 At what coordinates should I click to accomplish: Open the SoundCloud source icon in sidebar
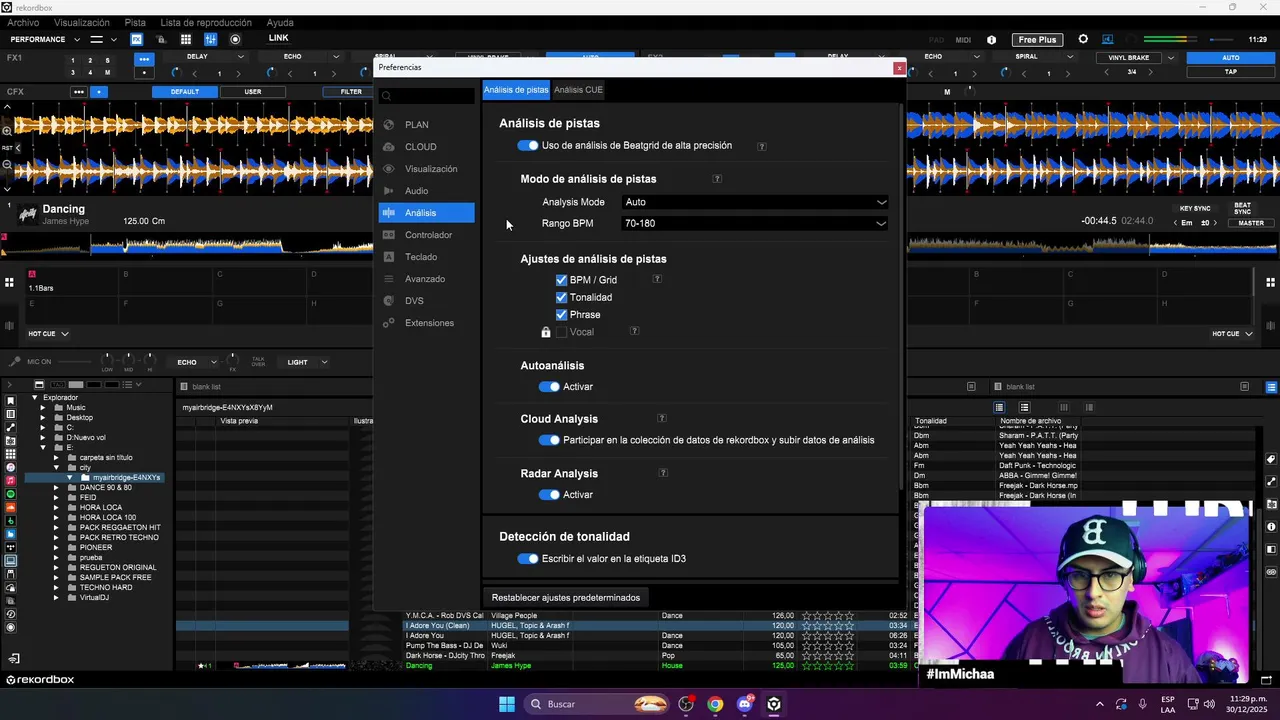(11, 507)
